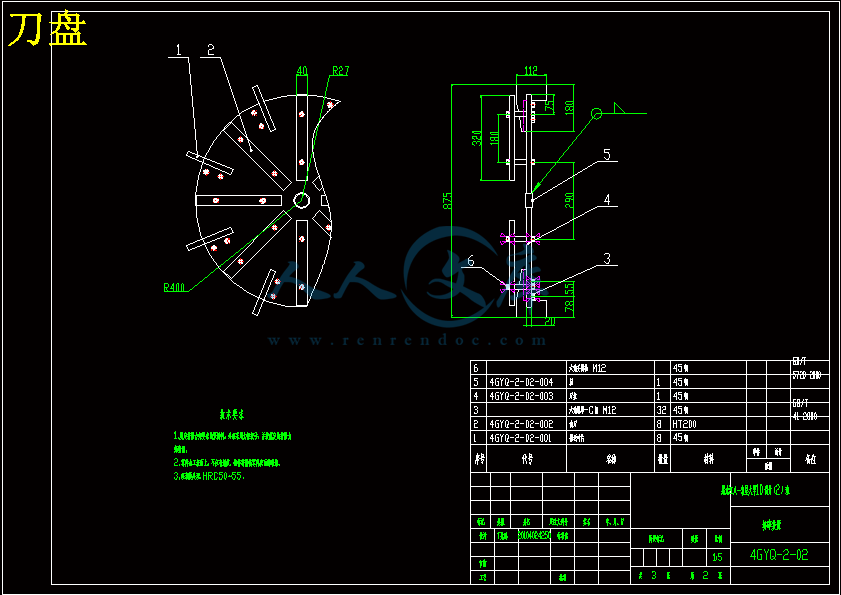Viewport: 841px width, 595px height.
Task: Select the 40 width dimension
Action: (x=302, y=70)
